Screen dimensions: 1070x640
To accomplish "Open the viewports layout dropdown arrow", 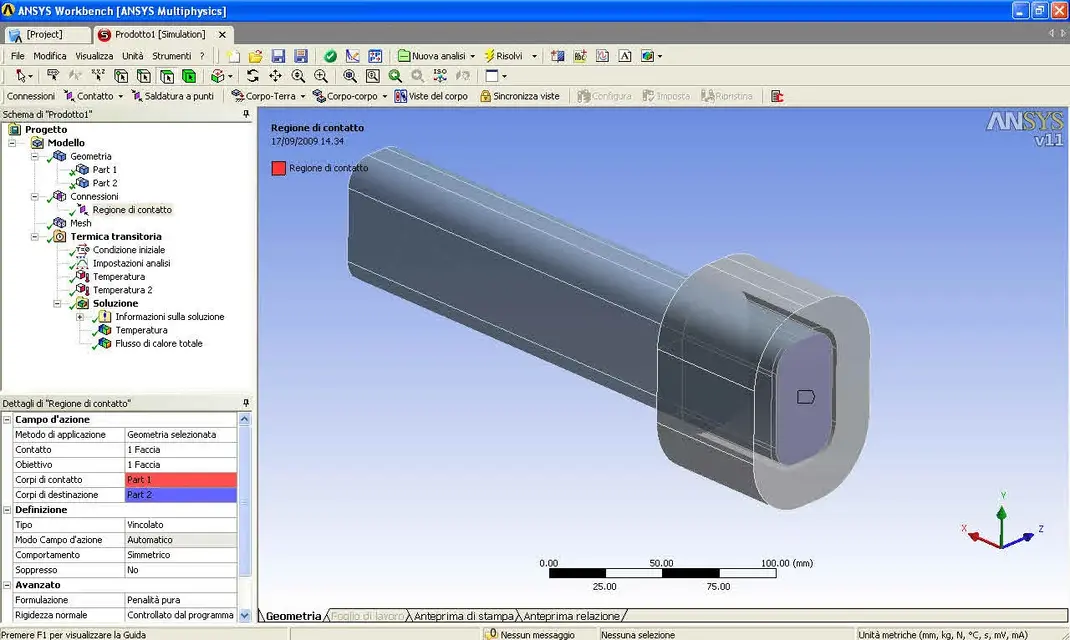I will click(504, 76).
